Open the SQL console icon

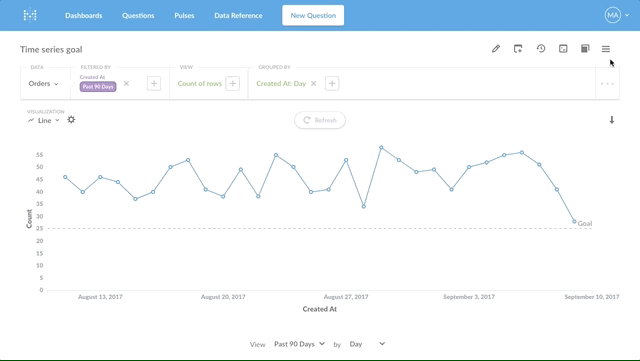pyautogui.click(x=563, y=49)
